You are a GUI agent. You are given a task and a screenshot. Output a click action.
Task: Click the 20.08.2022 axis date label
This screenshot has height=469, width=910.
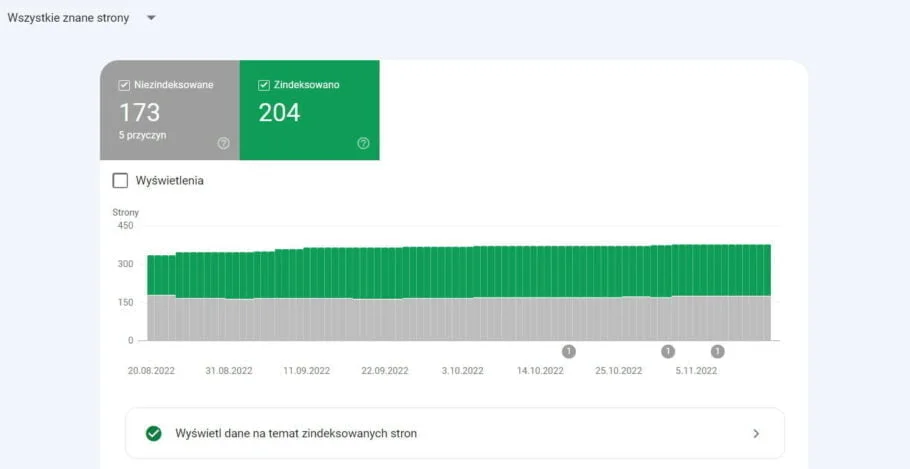click(151, 371)
